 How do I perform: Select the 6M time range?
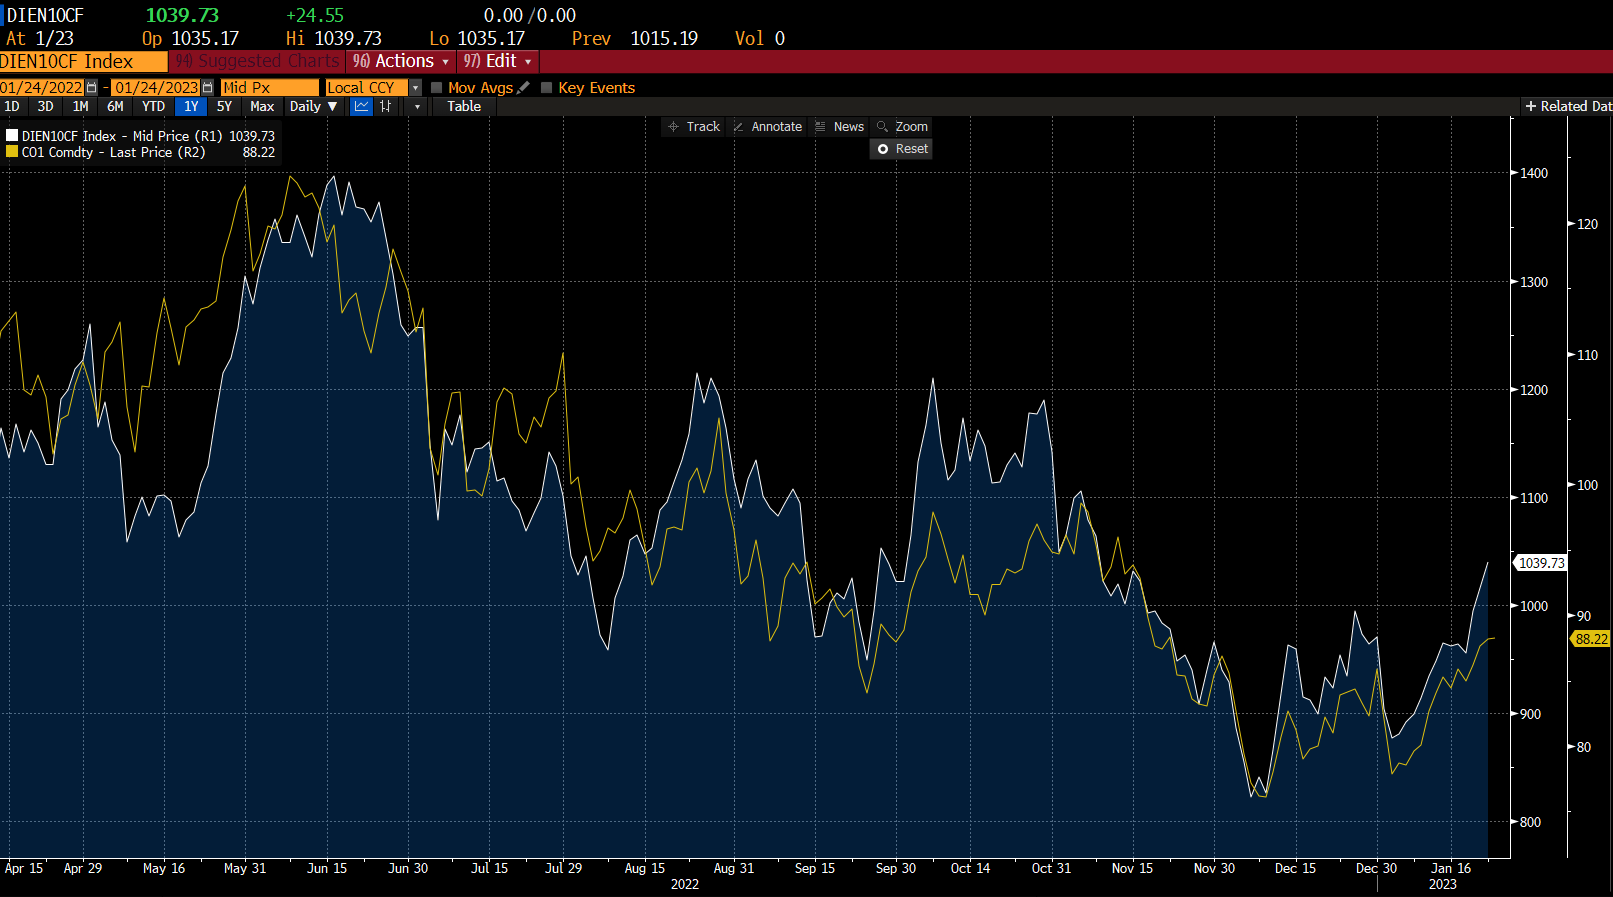click(x=115, y=106)
